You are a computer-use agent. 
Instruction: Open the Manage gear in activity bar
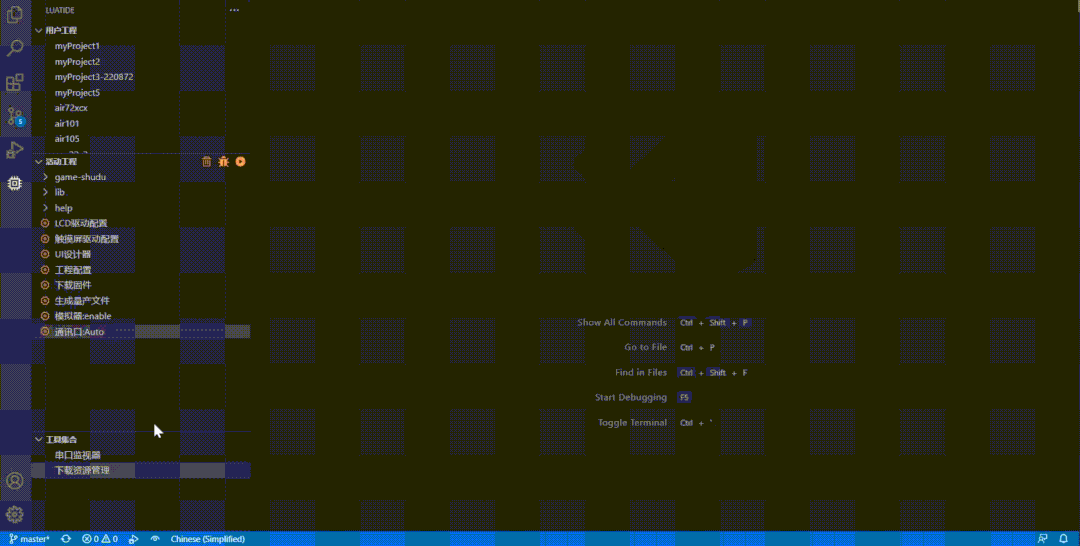click(14, 514)
